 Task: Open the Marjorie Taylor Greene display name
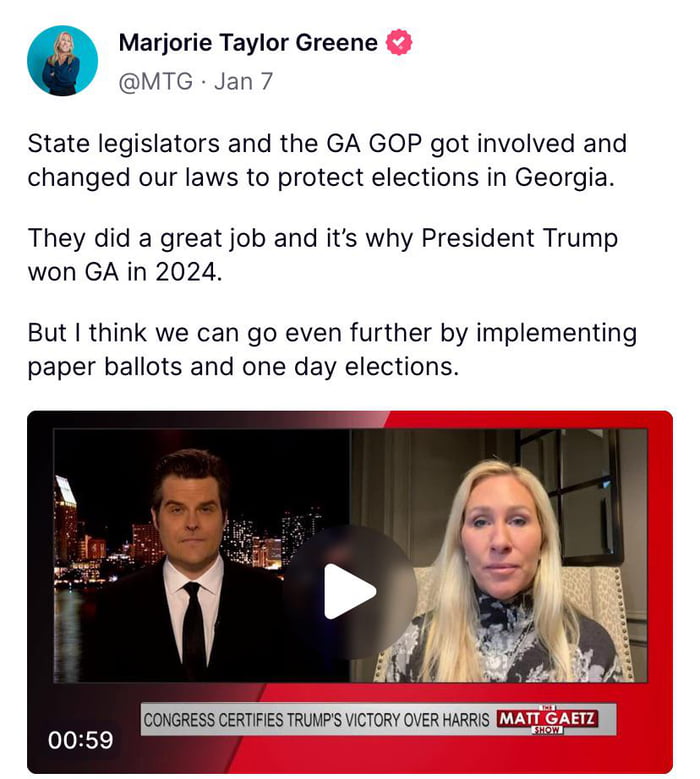coord(248,42)
